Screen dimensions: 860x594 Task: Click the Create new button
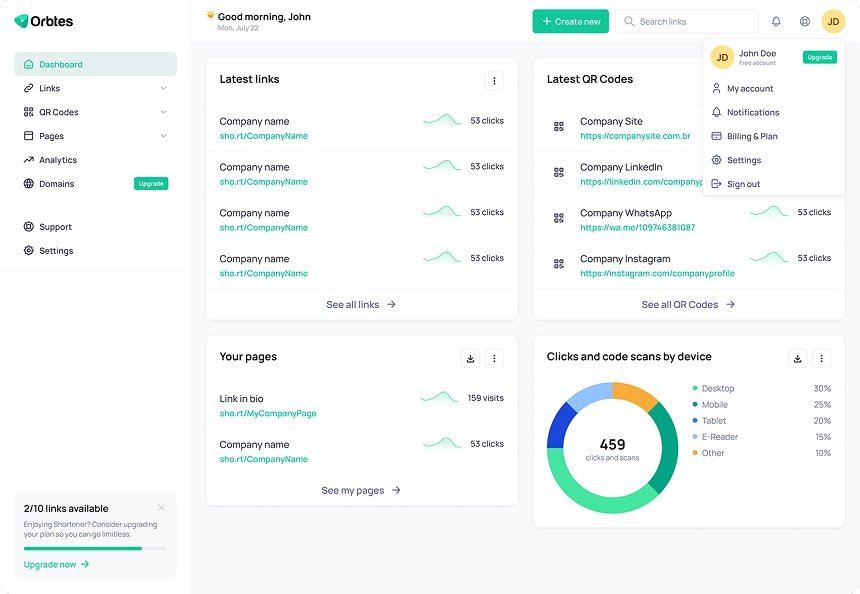coord(570,21)
